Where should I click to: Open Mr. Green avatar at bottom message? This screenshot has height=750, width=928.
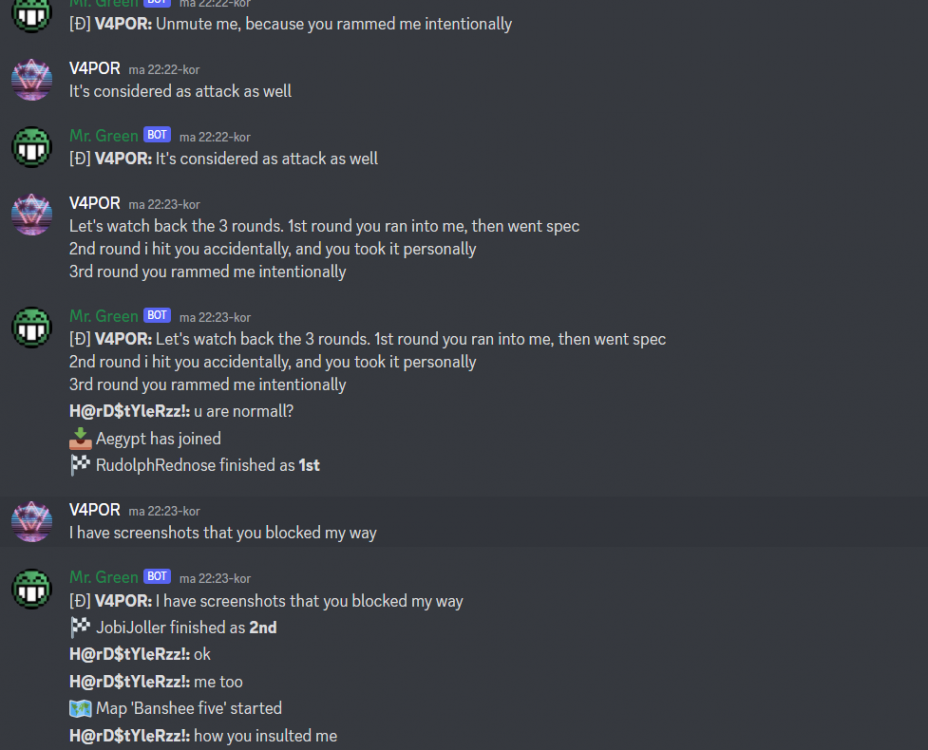pos(32,589)
